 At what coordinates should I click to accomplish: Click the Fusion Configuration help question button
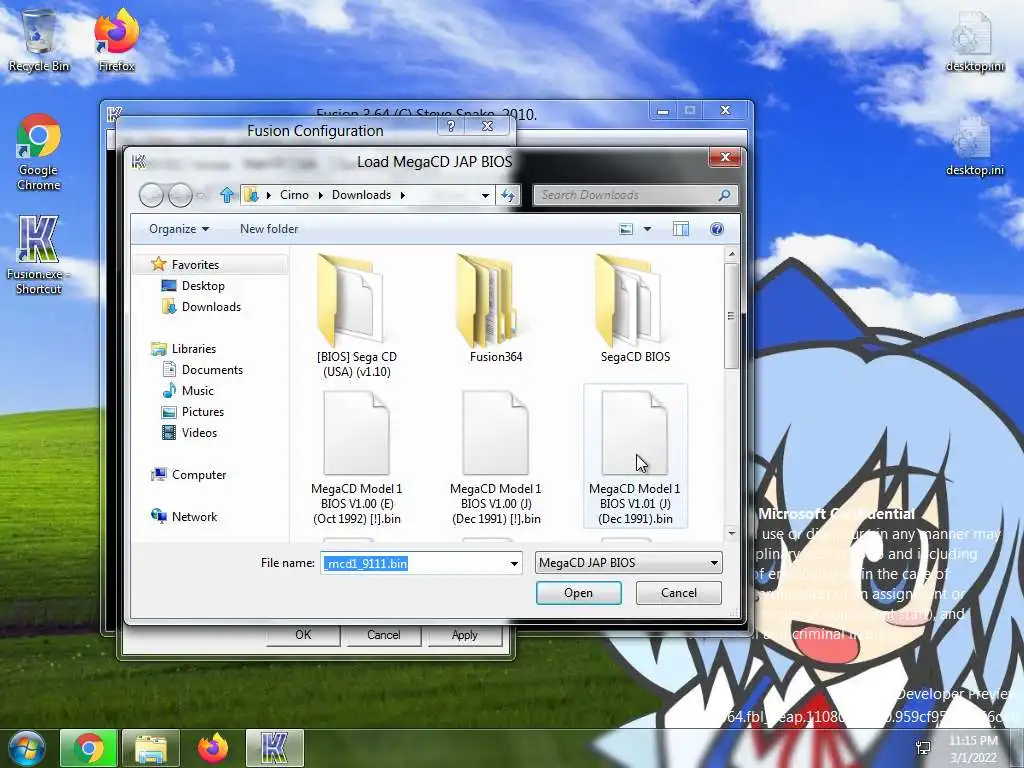451,126
